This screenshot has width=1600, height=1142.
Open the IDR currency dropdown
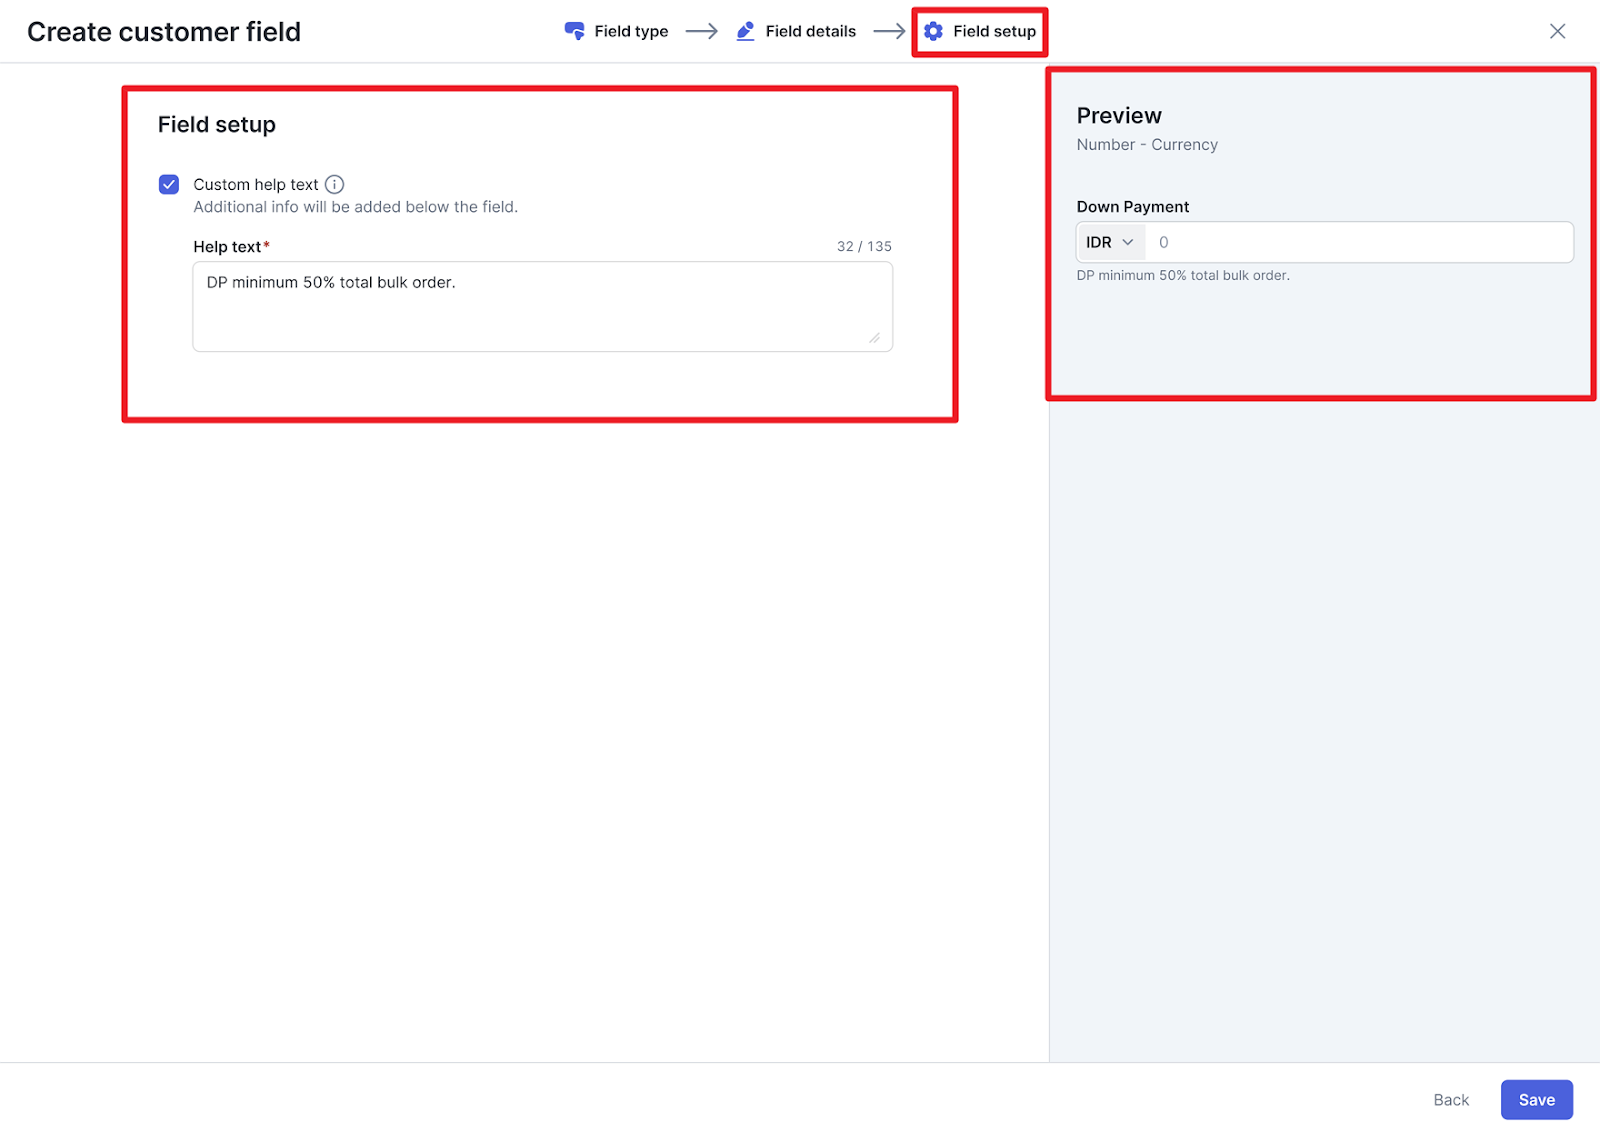tap(1109, 242)
